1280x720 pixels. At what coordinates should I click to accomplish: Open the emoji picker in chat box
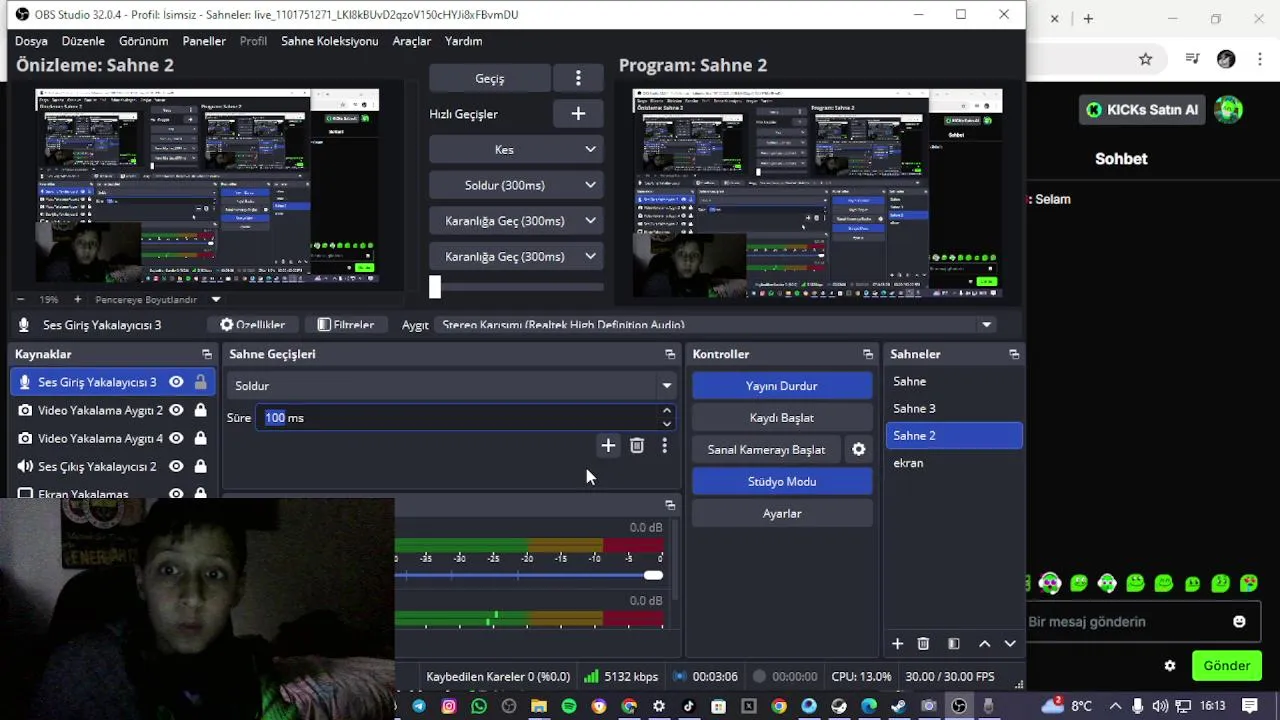pos(1239,621)
